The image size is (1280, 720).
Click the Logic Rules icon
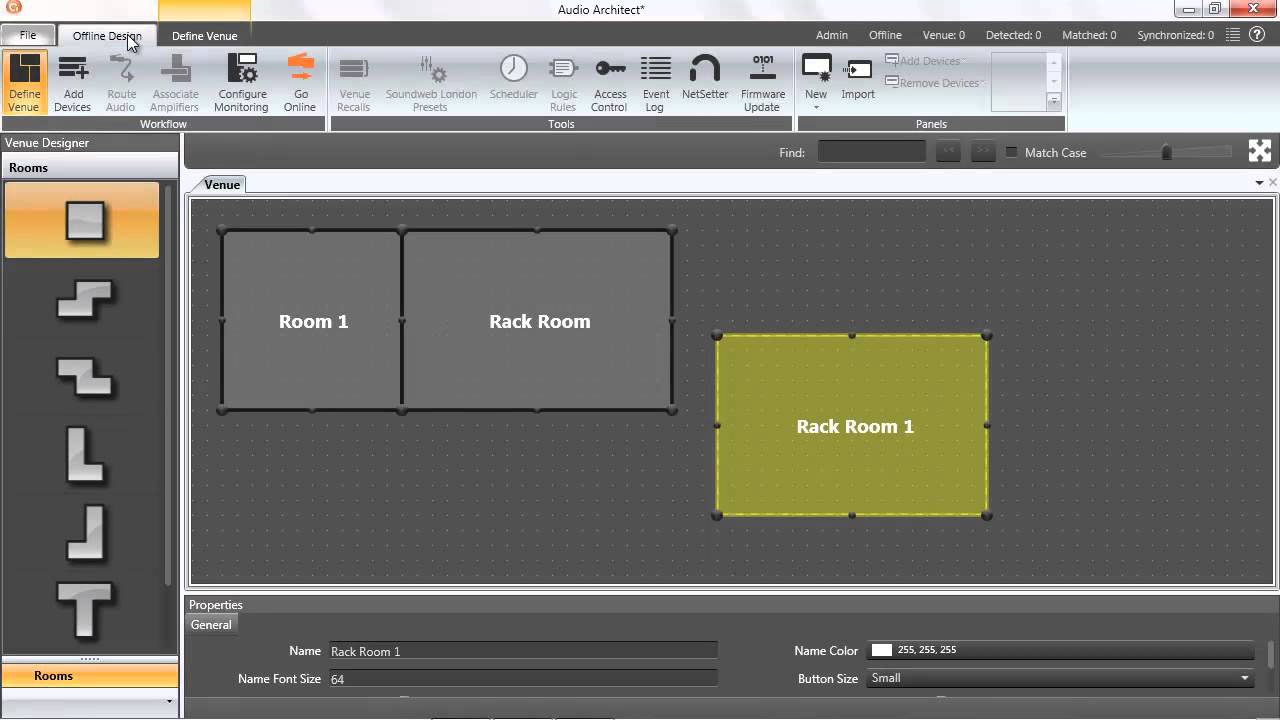[x=563, y=83]
